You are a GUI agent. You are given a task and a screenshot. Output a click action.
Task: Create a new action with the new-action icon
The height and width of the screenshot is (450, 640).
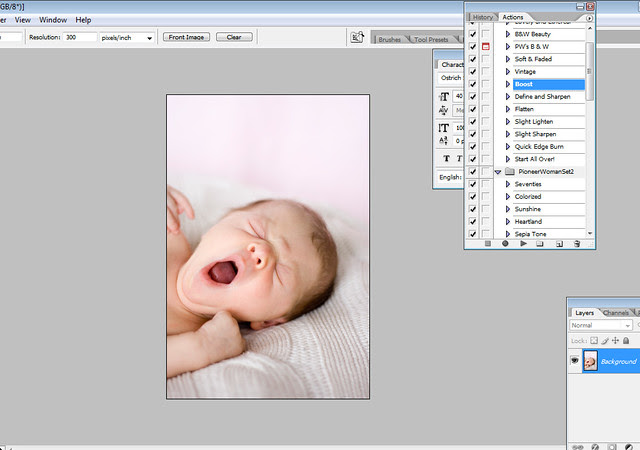[559, 243]
